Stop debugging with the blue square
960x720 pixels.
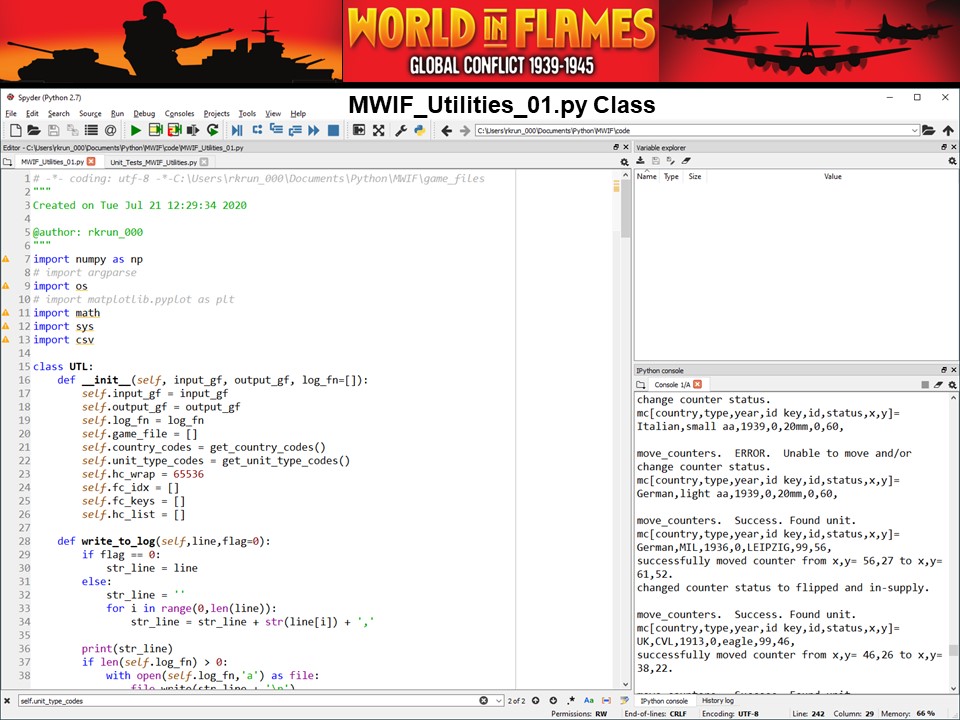tap(333, 130)
